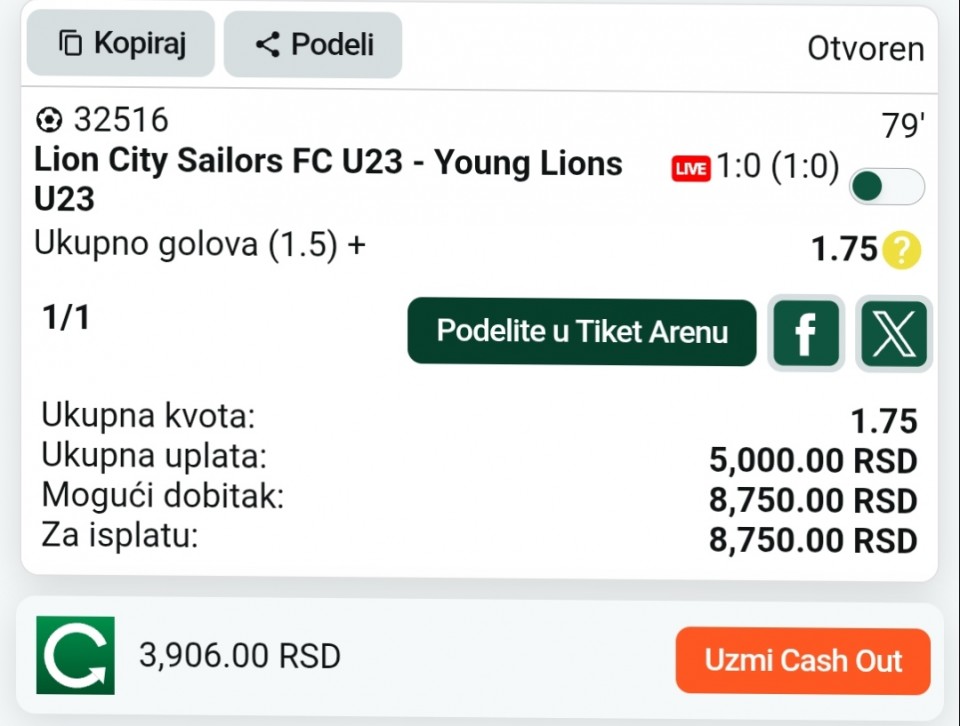
Task: Click the Kopiraj copy button
Action: (x=121, y=44)
